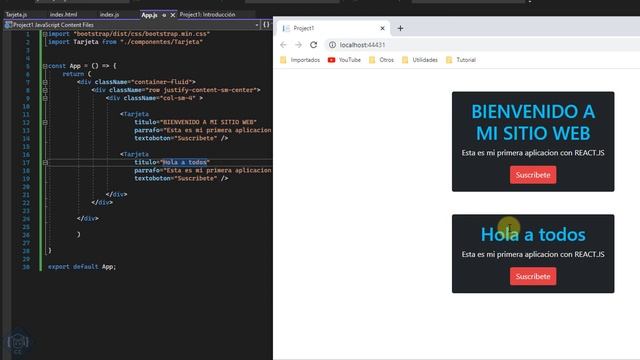The image size is (640, 360).
Task: Click the "BIENVENIDO A MI SITIO WEB" code string
Action: pyautogui.click(x=208, y=122)
